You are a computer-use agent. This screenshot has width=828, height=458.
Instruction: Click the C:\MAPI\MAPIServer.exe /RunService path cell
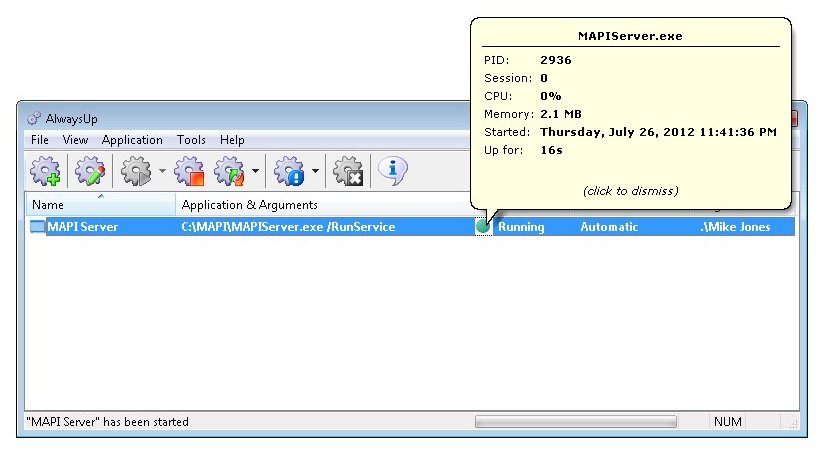(288, 227)
